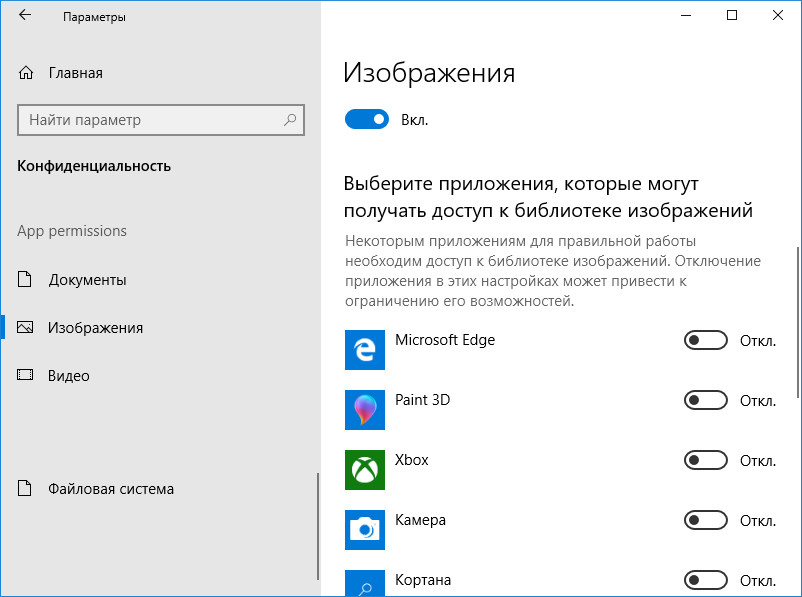This screenshot has height=597, width=802.
Task: Click the large Изображения page heading
Action: tap(429, 73)
